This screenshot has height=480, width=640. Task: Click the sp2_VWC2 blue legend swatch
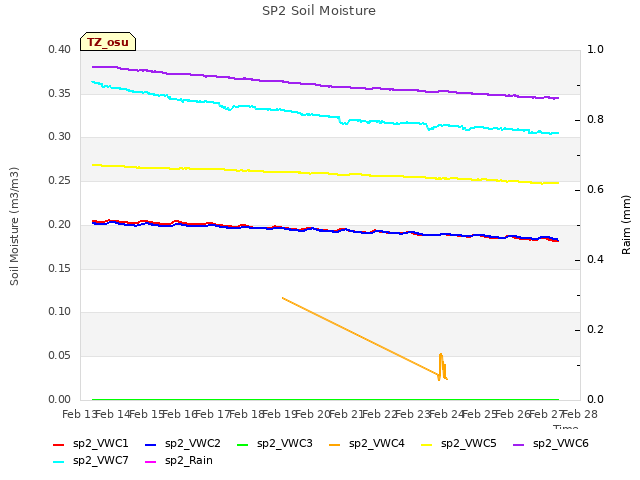tap(151, 444)
